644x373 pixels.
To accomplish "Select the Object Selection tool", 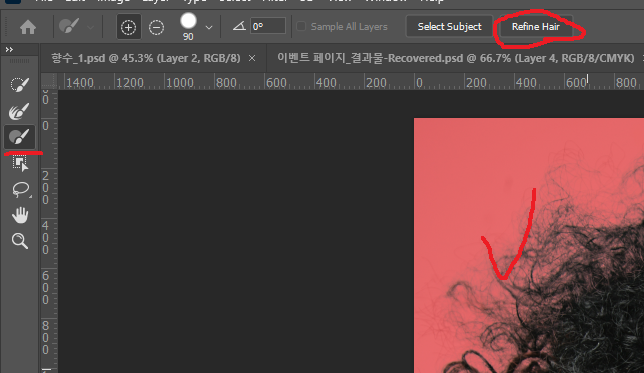I will click(x=20, y=163).
